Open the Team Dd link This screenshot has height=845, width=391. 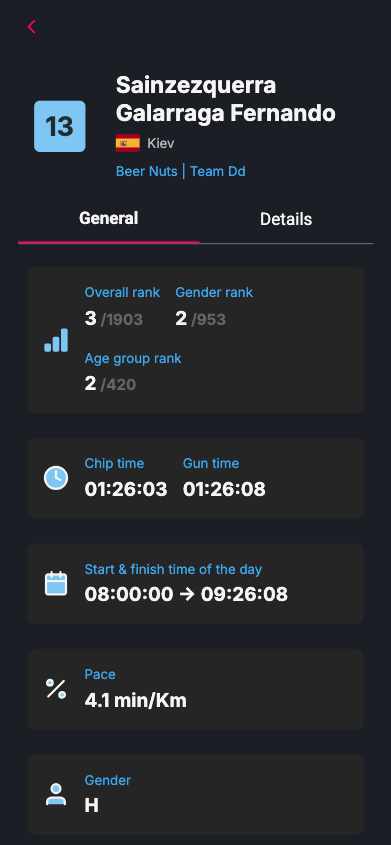pyautogui.click(x=218, y=171)
